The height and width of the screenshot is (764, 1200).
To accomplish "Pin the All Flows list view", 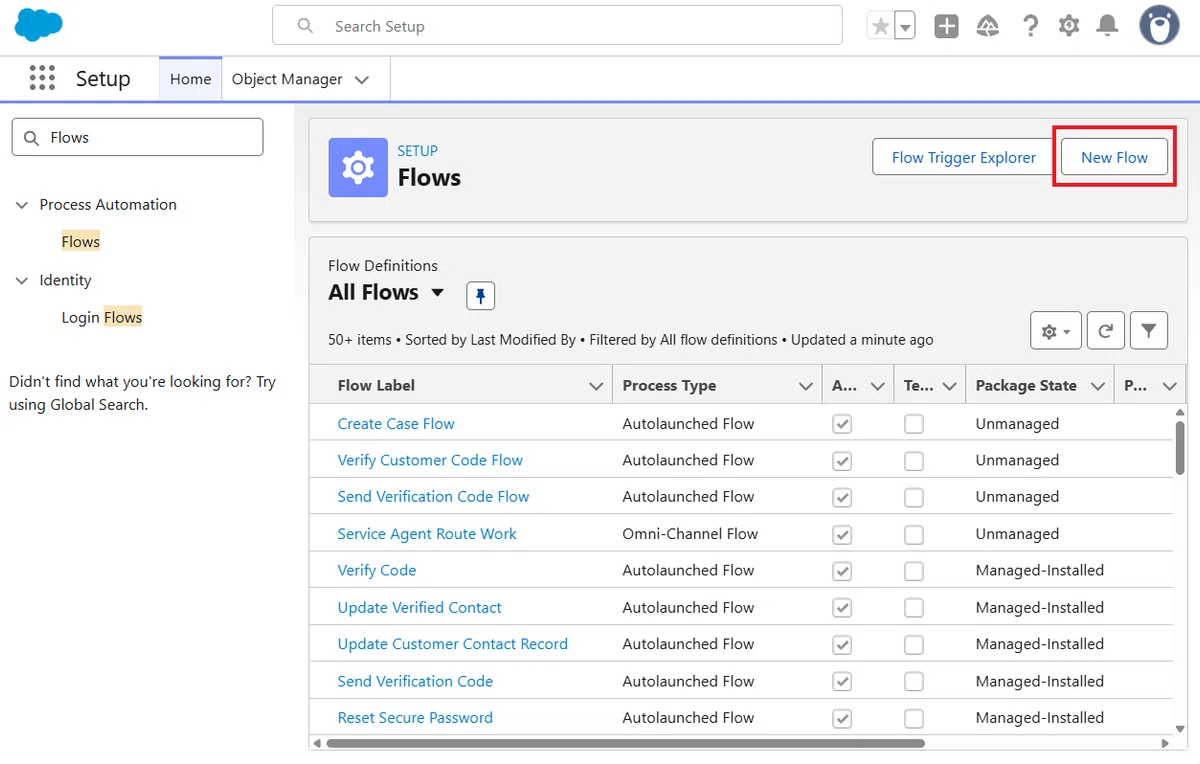I will [481, 296].
